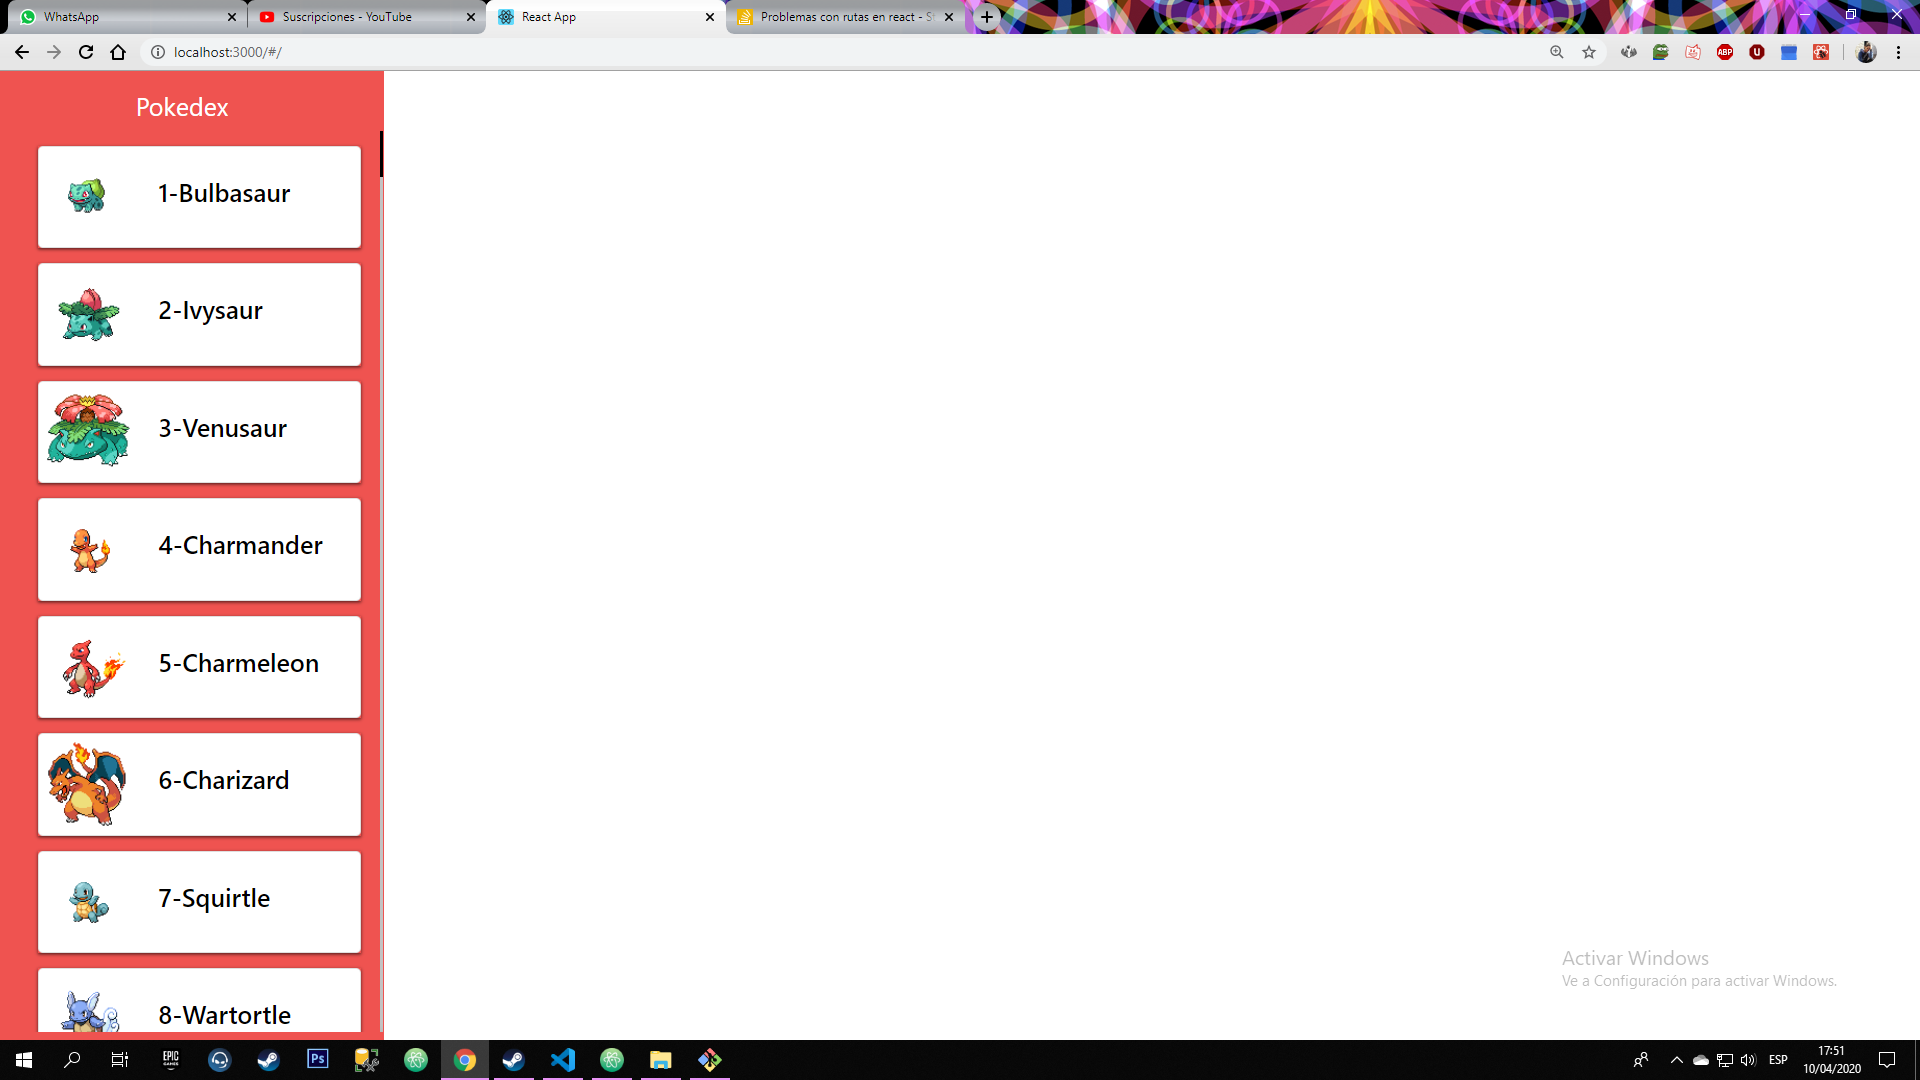
Task: Open the 4-Charmander card
Action: point(199,549)
